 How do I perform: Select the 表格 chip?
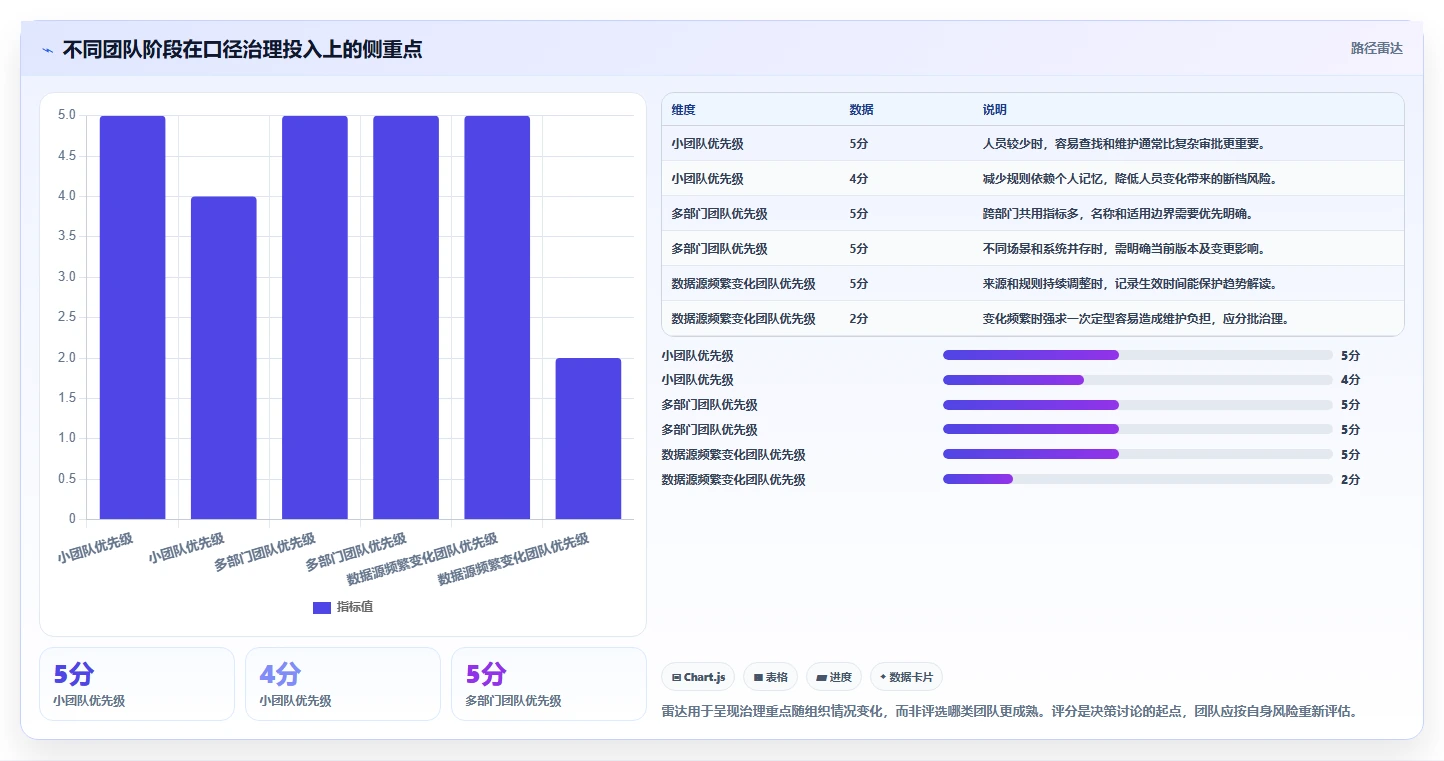(x=770, y=677)
